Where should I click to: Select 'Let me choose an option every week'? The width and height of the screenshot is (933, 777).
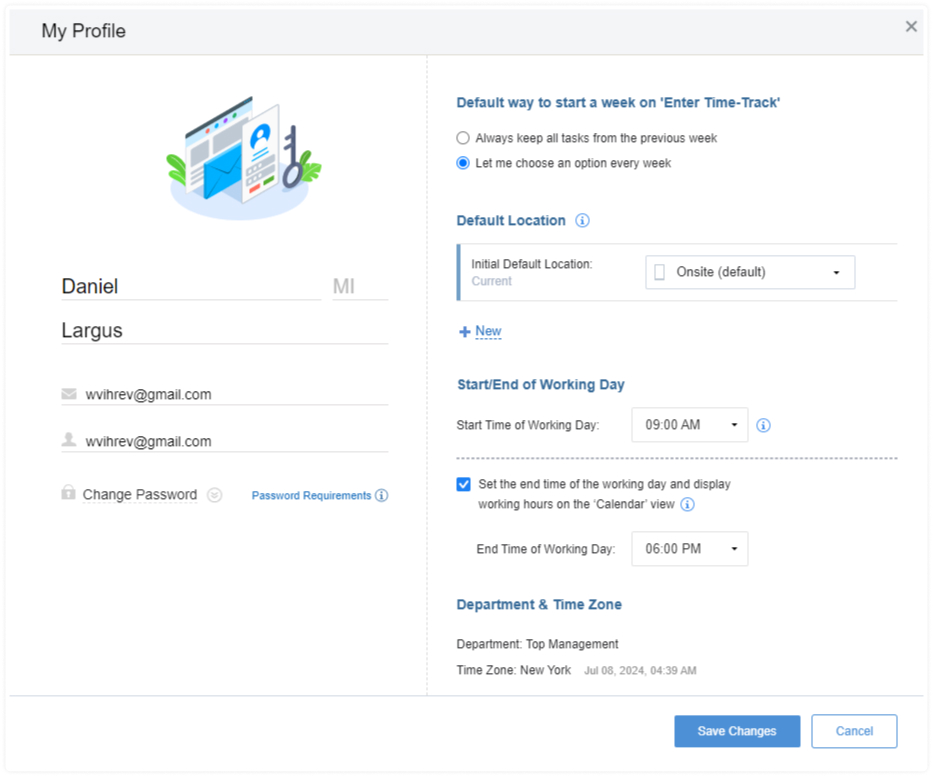coord(462,163)
